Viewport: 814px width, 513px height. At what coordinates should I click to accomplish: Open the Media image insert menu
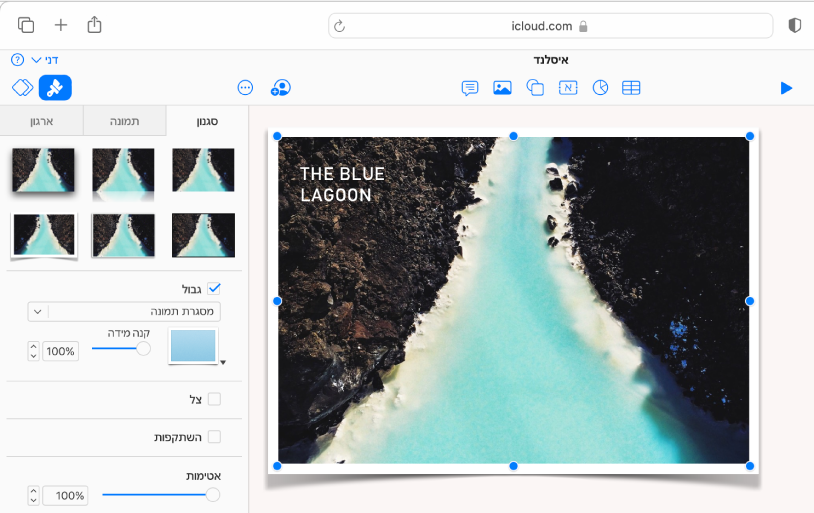502,88
